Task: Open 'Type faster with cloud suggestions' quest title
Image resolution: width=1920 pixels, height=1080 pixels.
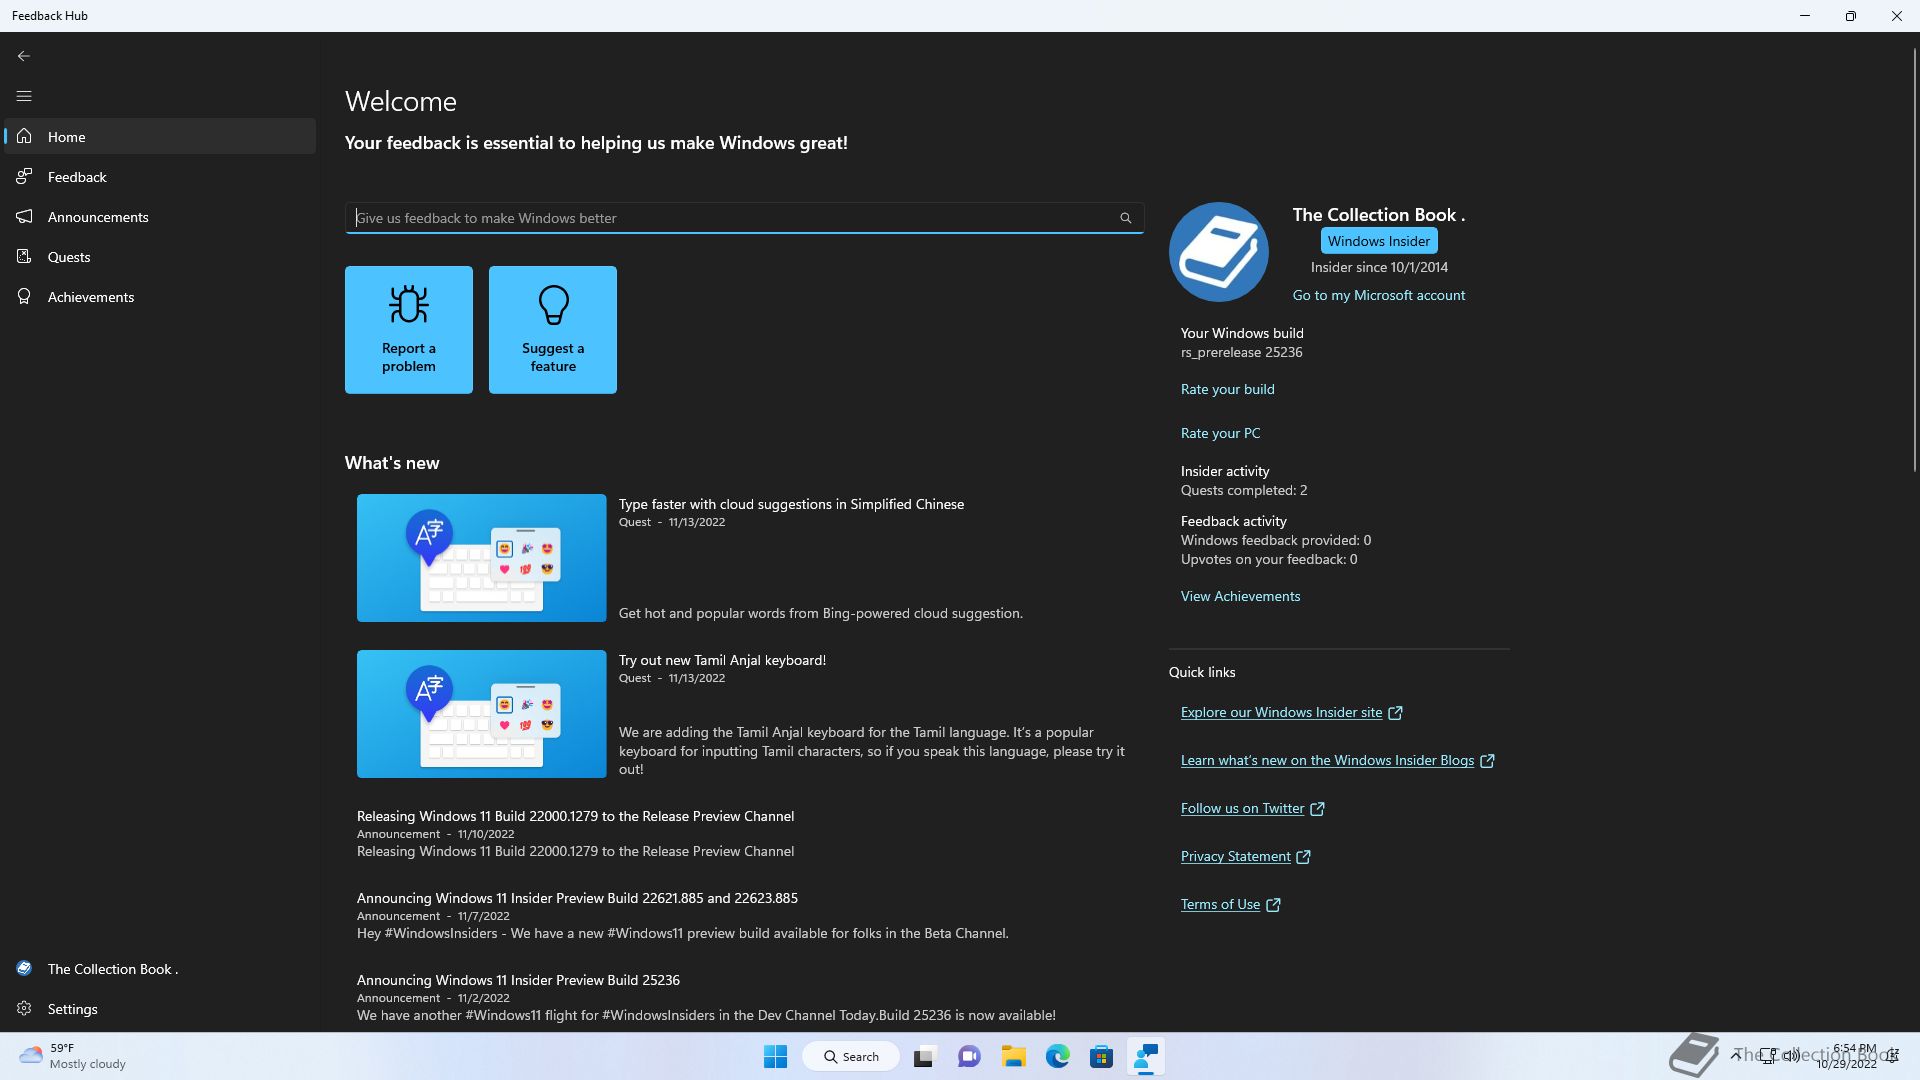Action: click(x=792, y=504)
